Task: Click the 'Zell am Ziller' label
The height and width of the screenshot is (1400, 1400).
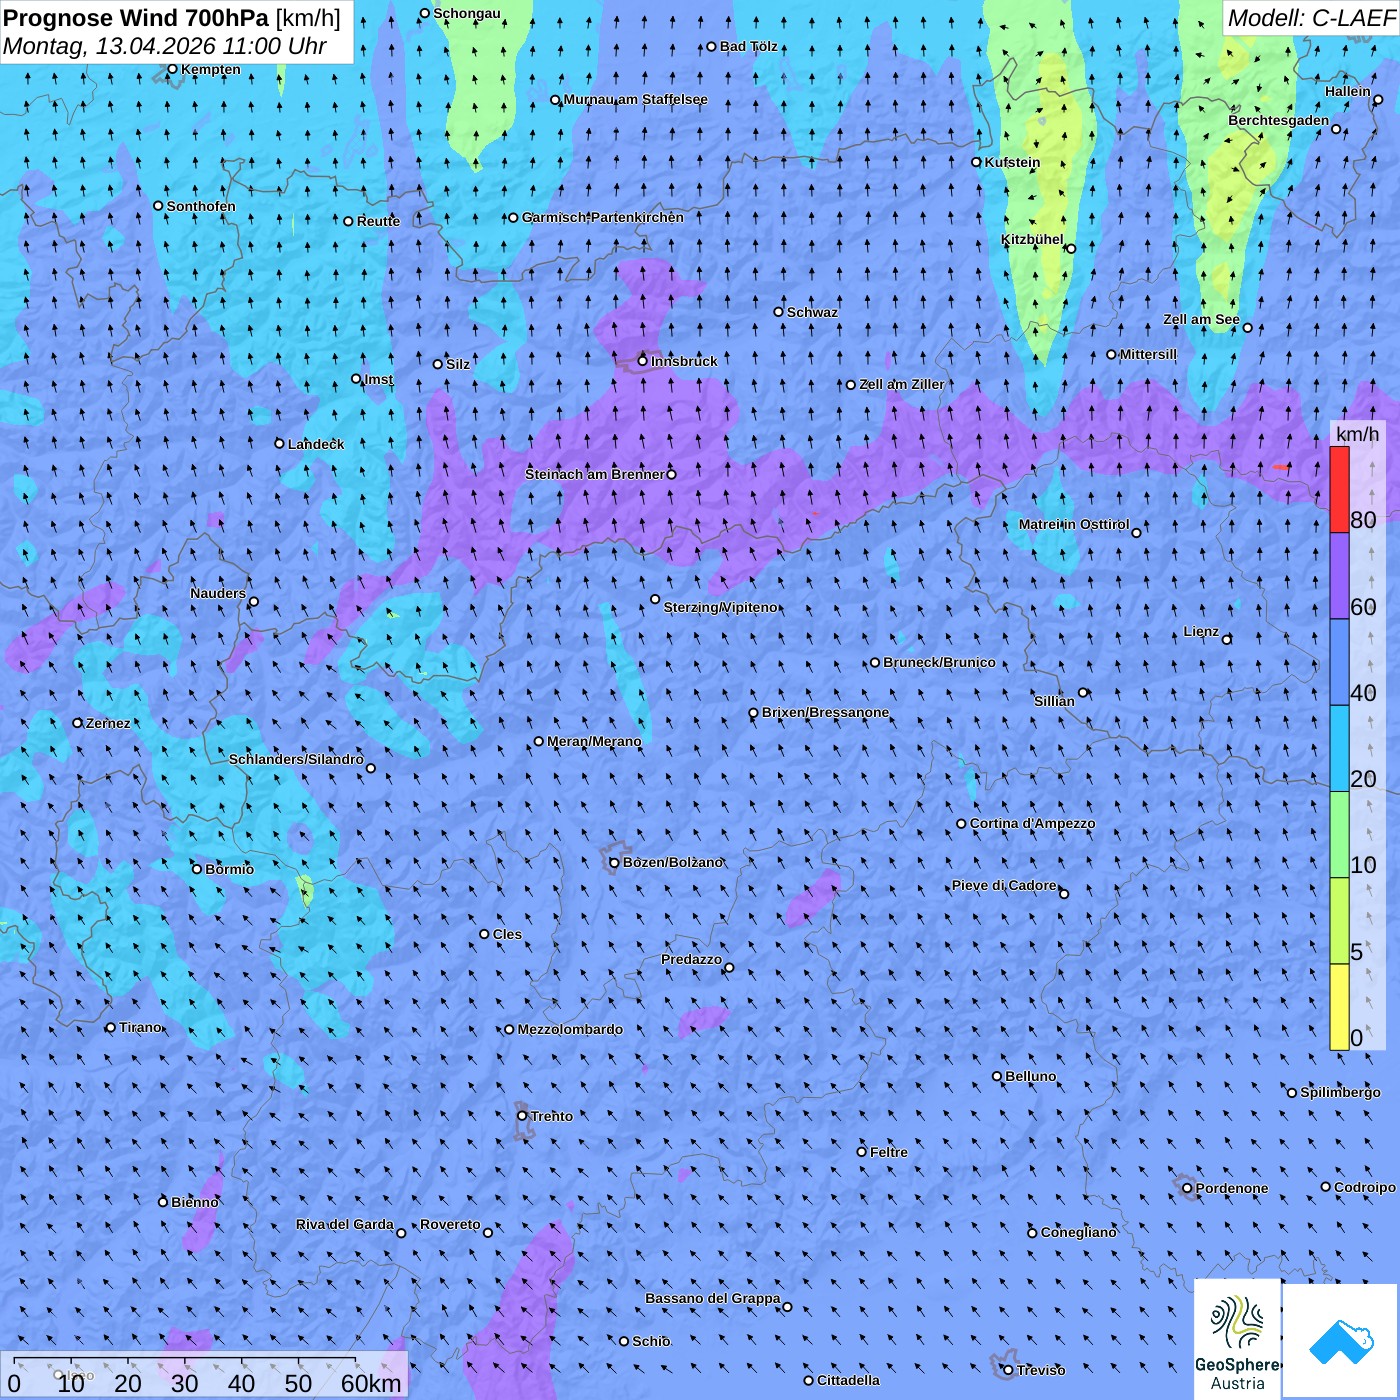Action: point(902,384)
